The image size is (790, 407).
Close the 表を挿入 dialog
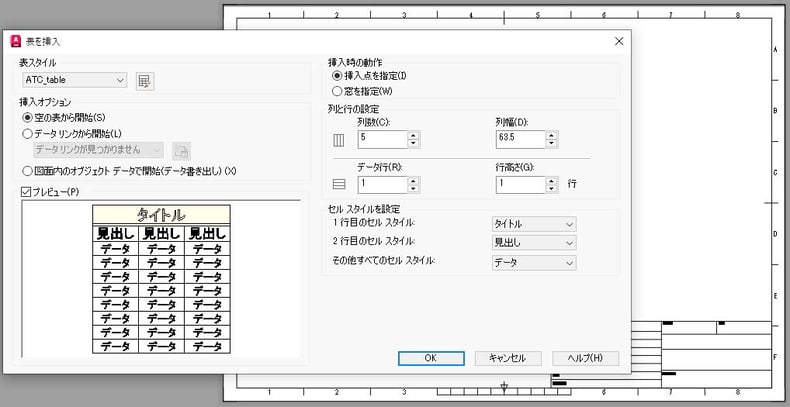coord(619,41)
